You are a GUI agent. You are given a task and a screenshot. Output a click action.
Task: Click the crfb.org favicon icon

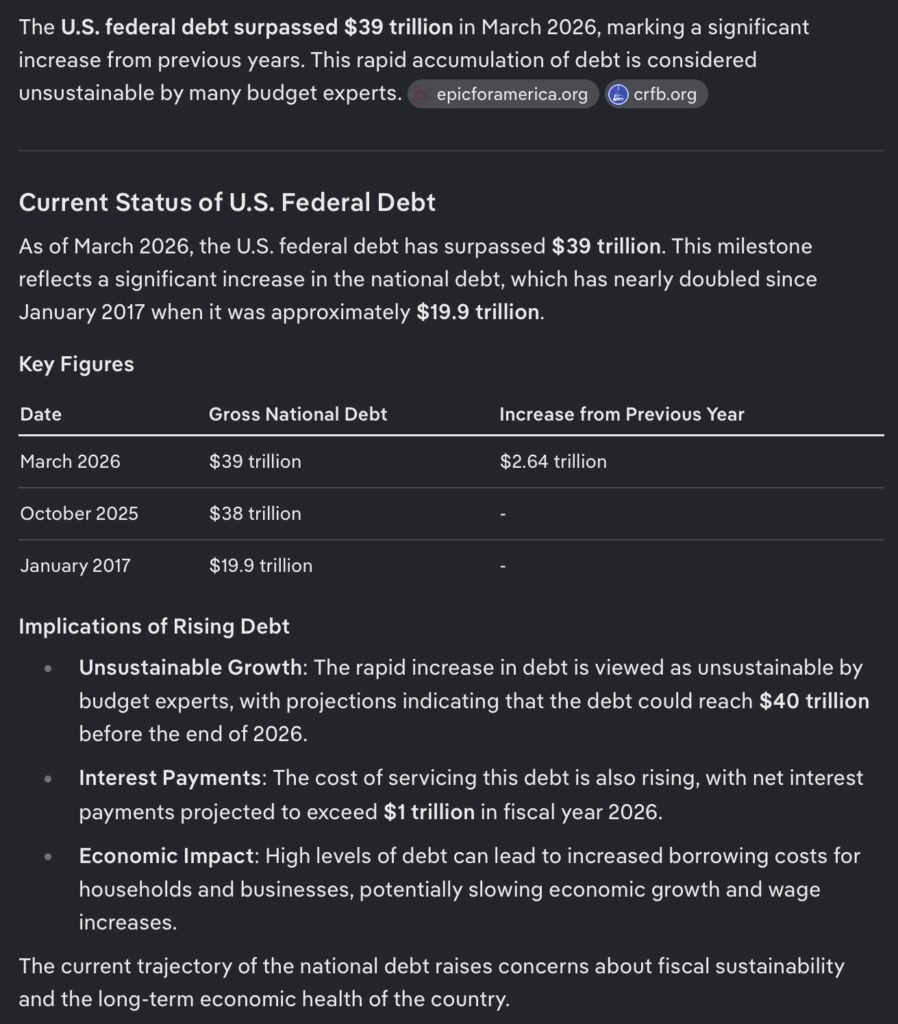click(x=618, y=95)
